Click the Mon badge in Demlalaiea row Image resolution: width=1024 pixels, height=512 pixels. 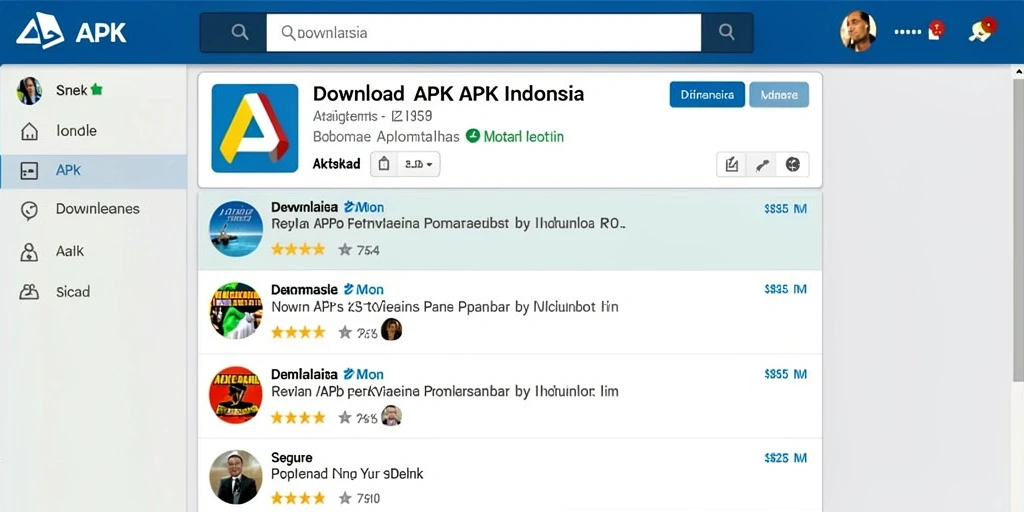(x=364, y=374)
